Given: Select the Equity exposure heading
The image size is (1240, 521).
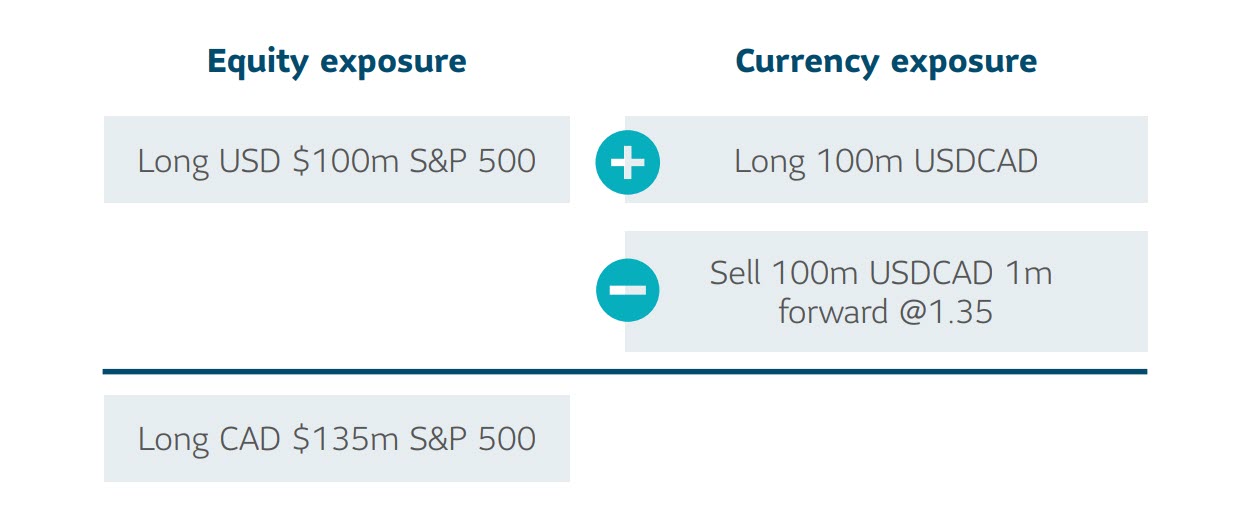Looking at the screenshot, I should [x=337, y=62].
